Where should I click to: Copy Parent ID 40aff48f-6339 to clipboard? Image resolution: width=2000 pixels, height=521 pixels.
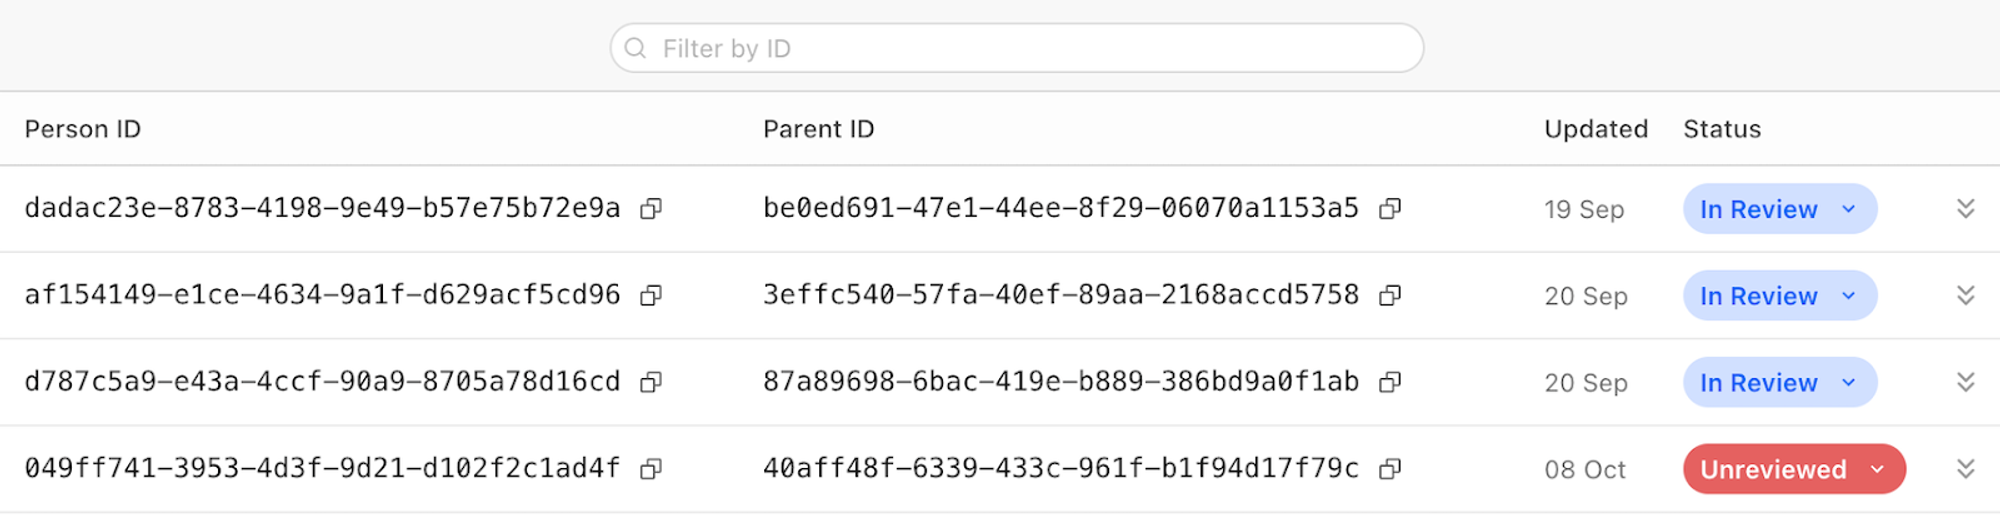(1390, 469)
